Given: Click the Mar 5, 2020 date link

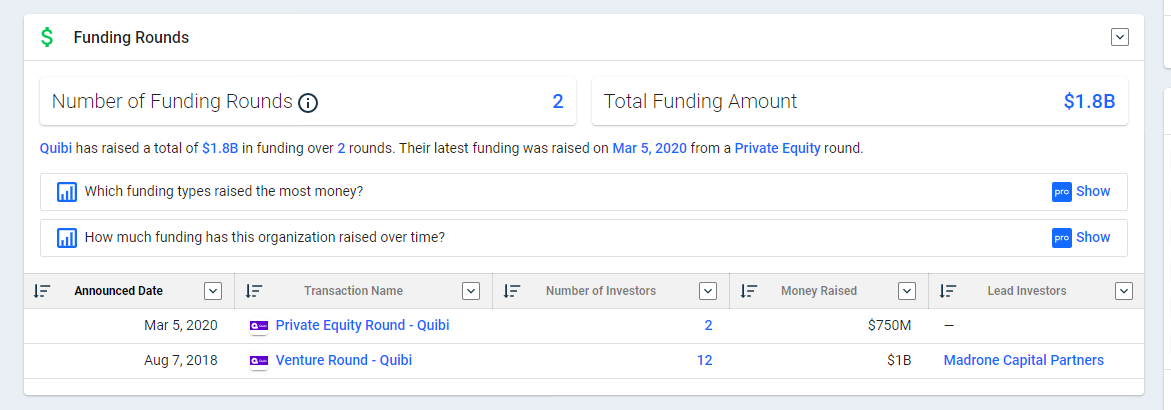Looking at the screenshot, I should tap(649, 148).
